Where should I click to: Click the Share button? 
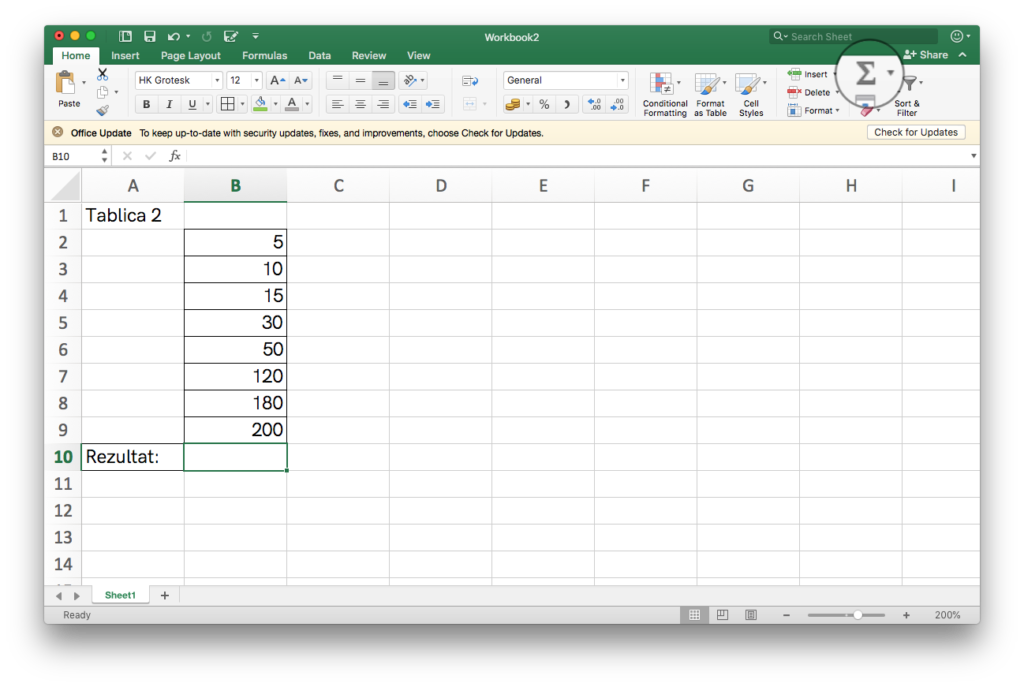pos(926,55)
